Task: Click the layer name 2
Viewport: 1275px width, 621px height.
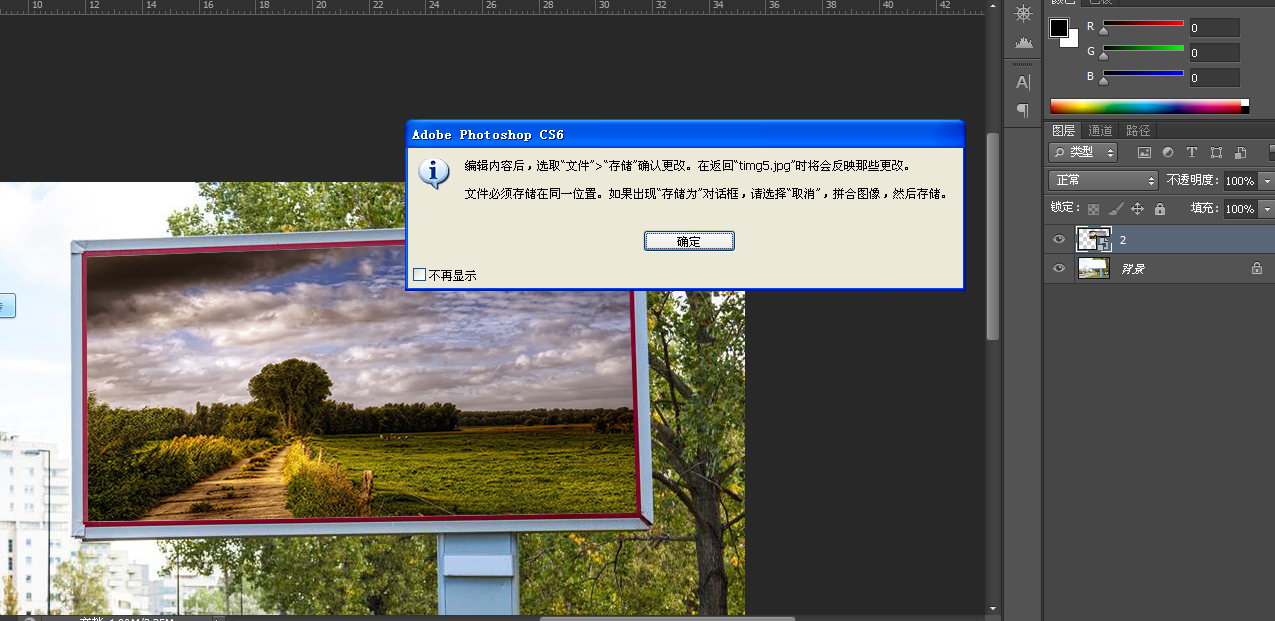Action: [1123, 240]
